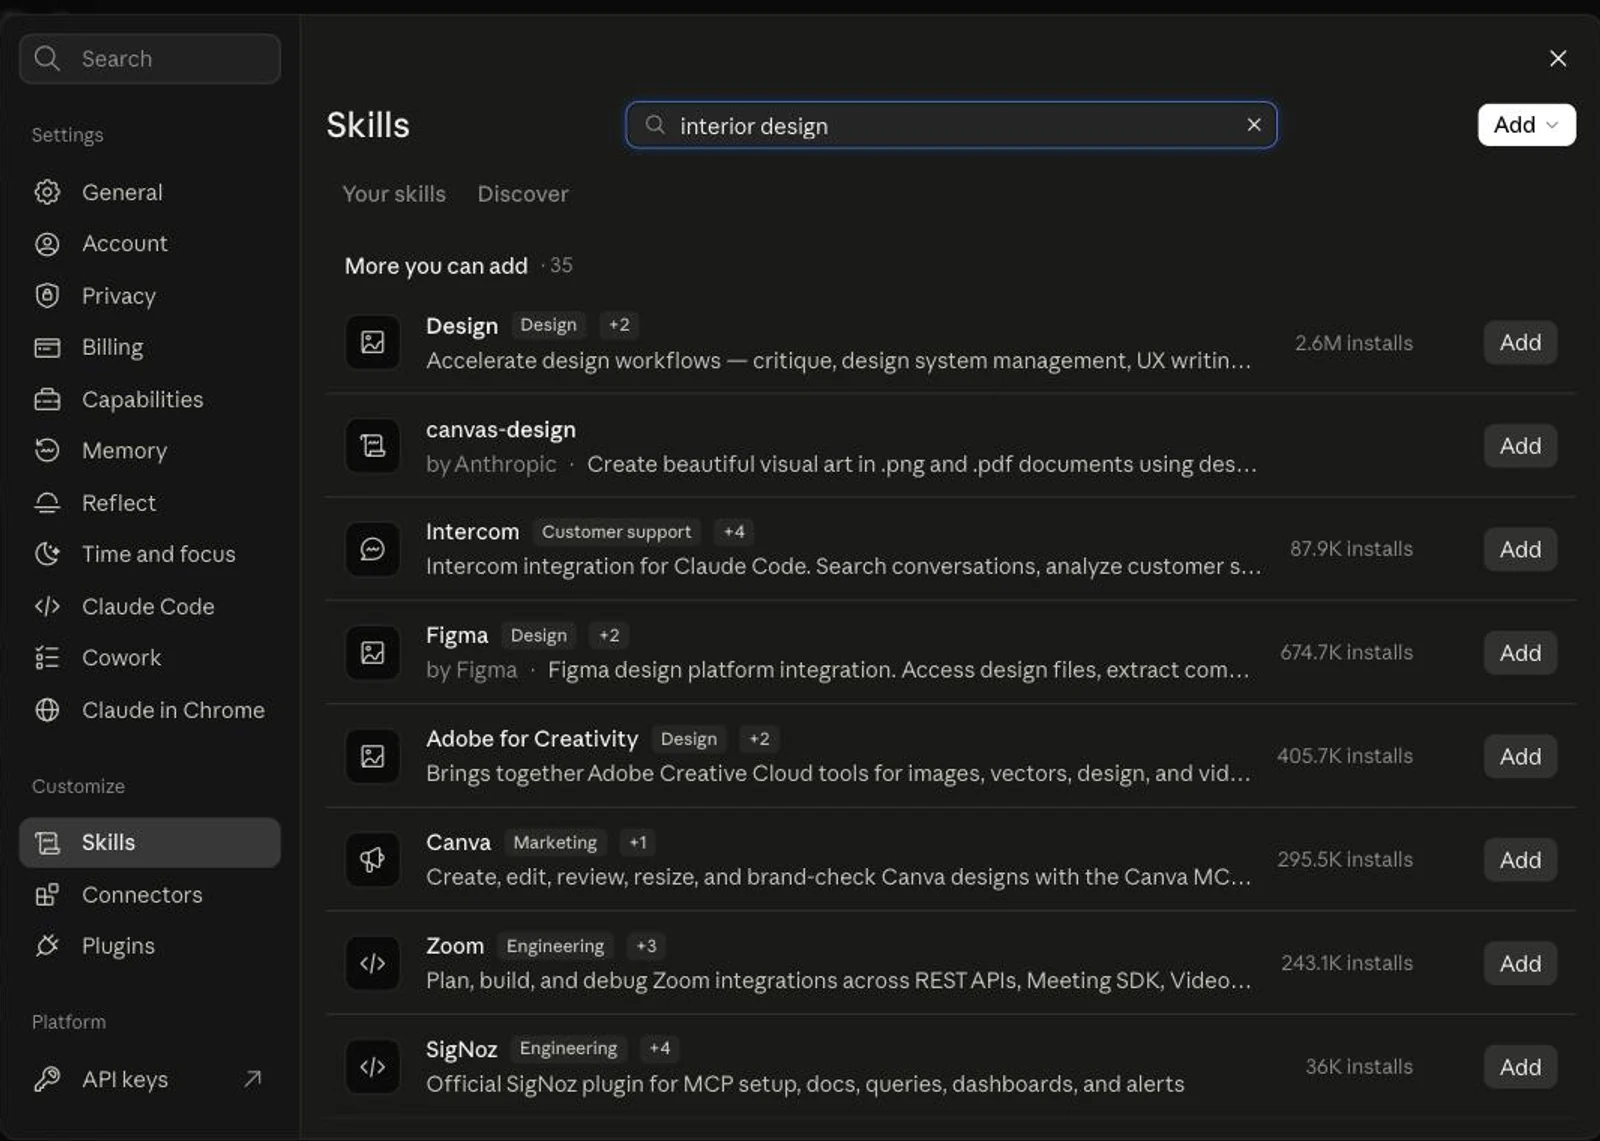The image size is (1600, 1141).
Task: Click the "by Figma" text
Action: 472,670
